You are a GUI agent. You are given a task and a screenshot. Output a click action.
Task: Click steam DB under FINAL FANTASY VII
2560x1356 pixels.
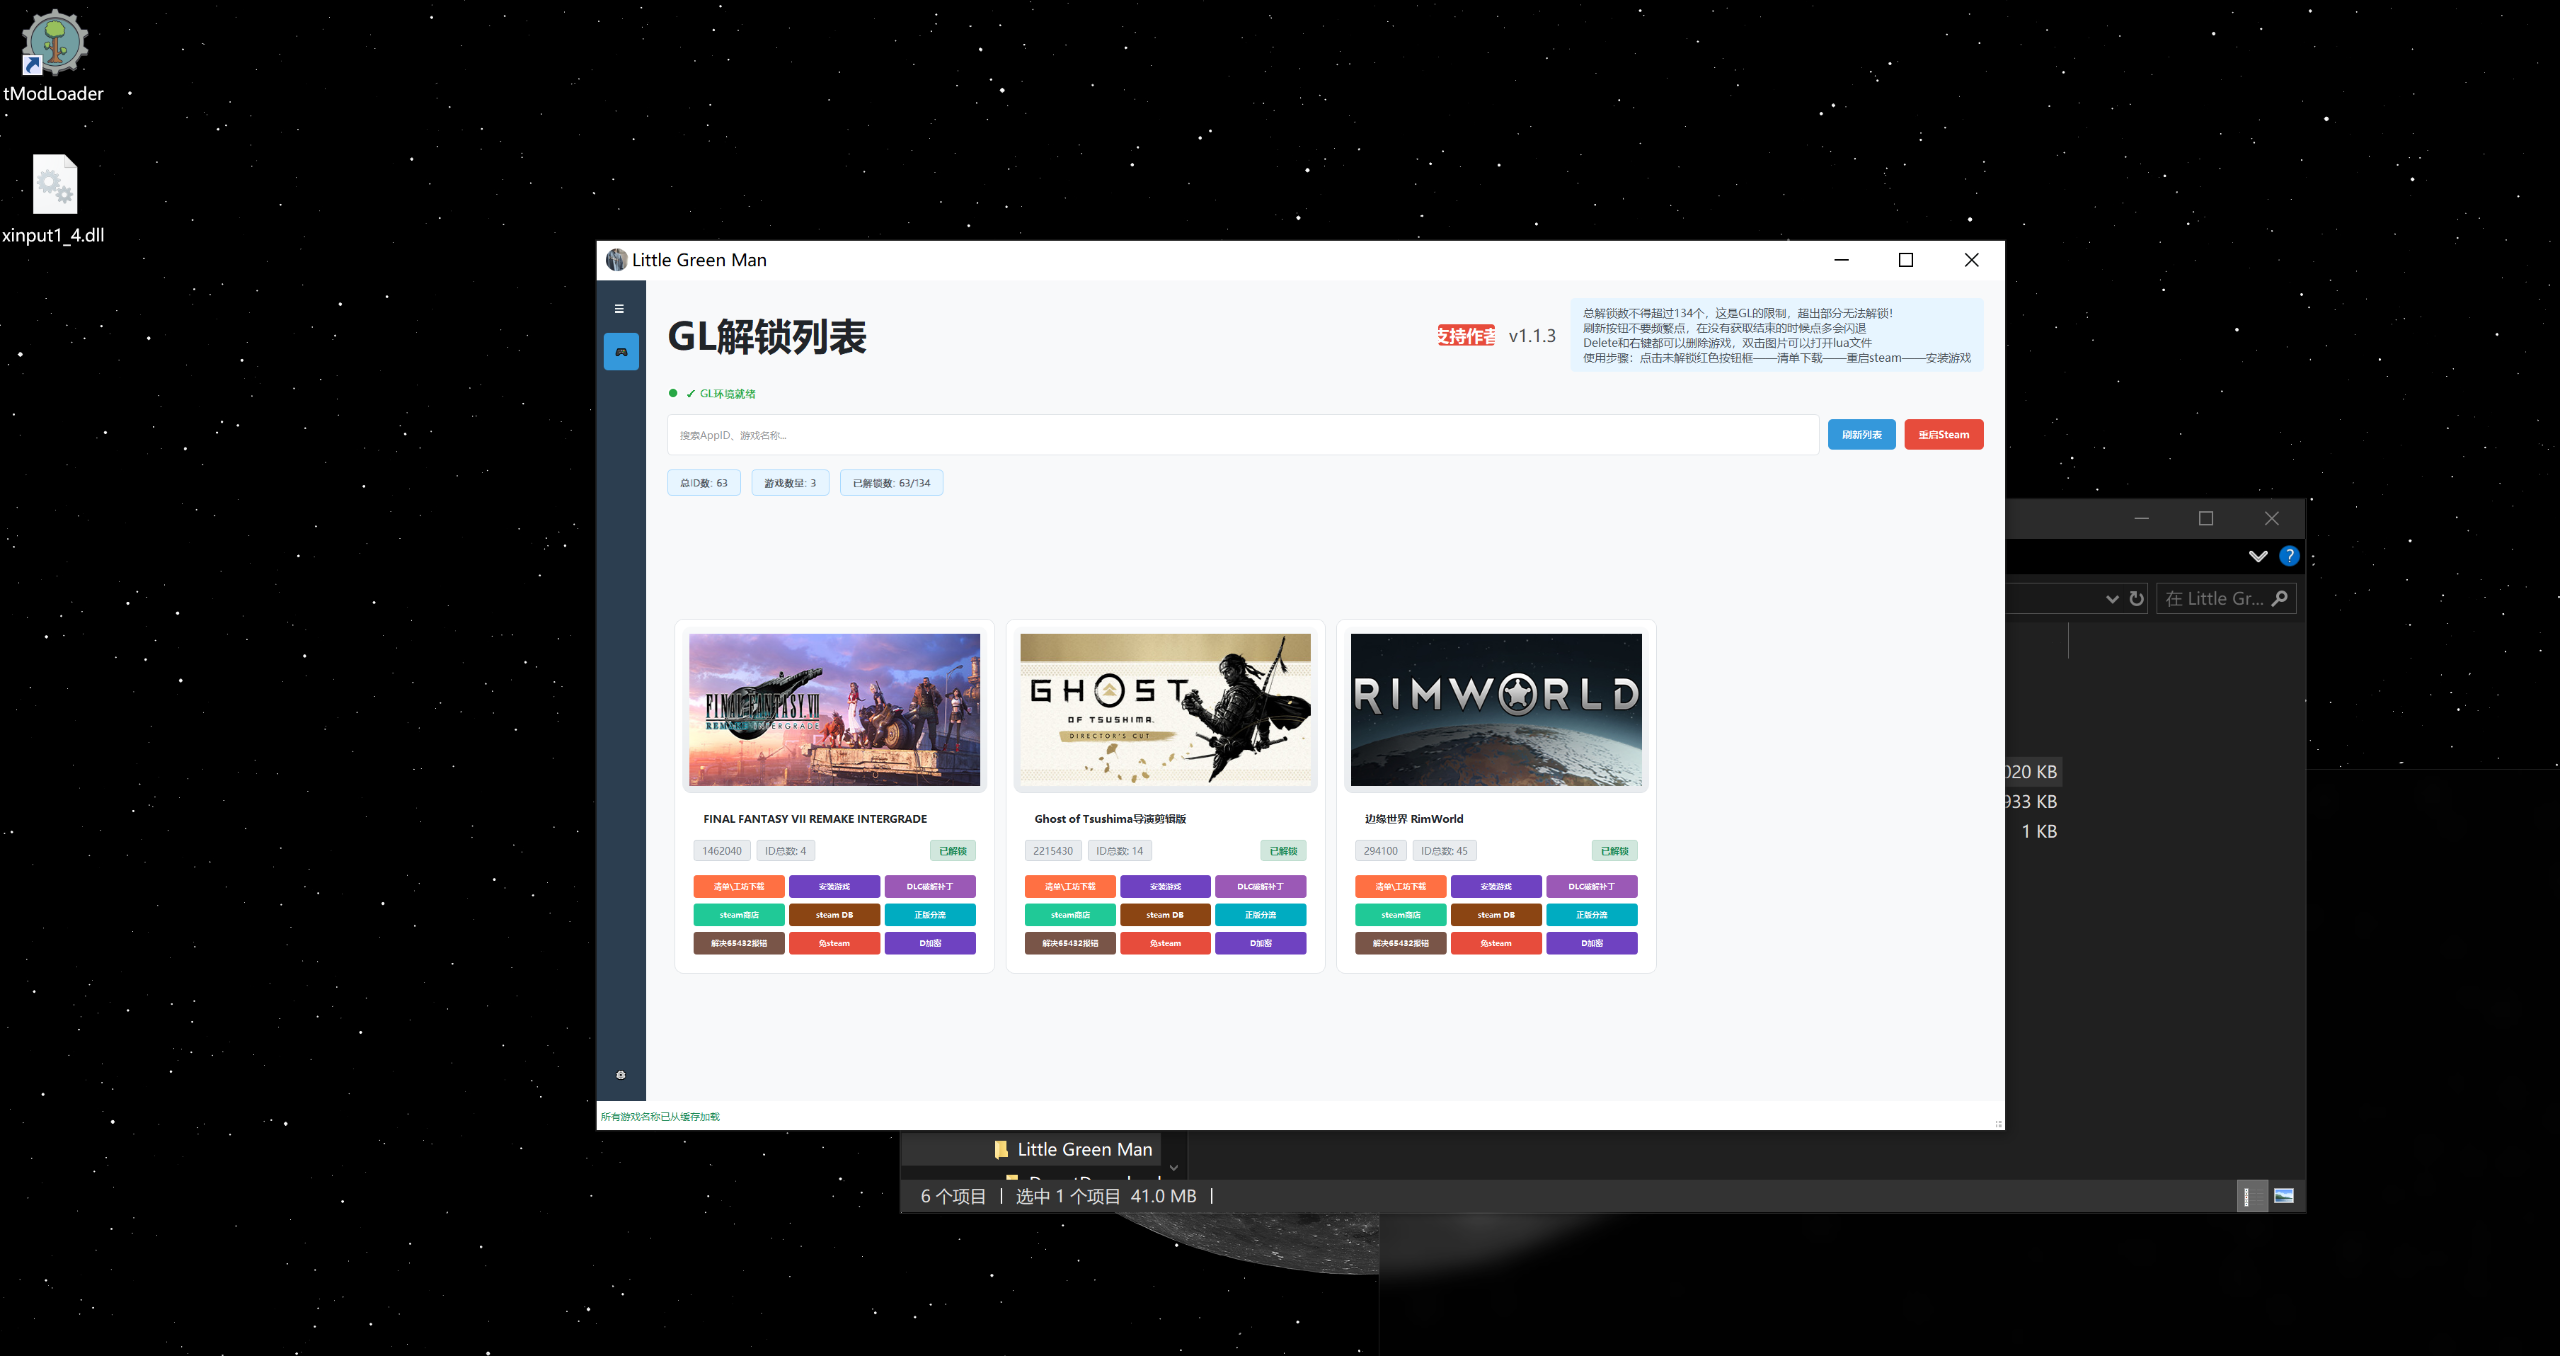click(834, 915)
